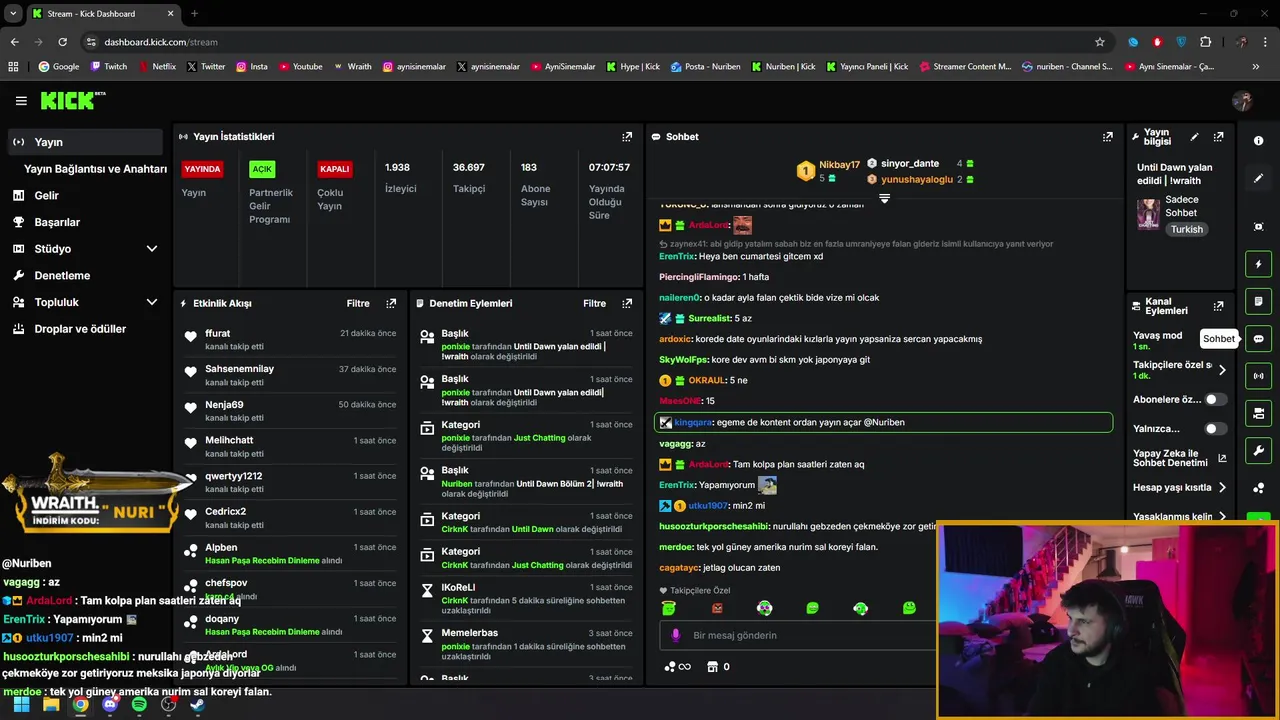The image size is (1280, 720).
Task: Show more bookmarks with the double-arrow
Action: point(1256,67)
